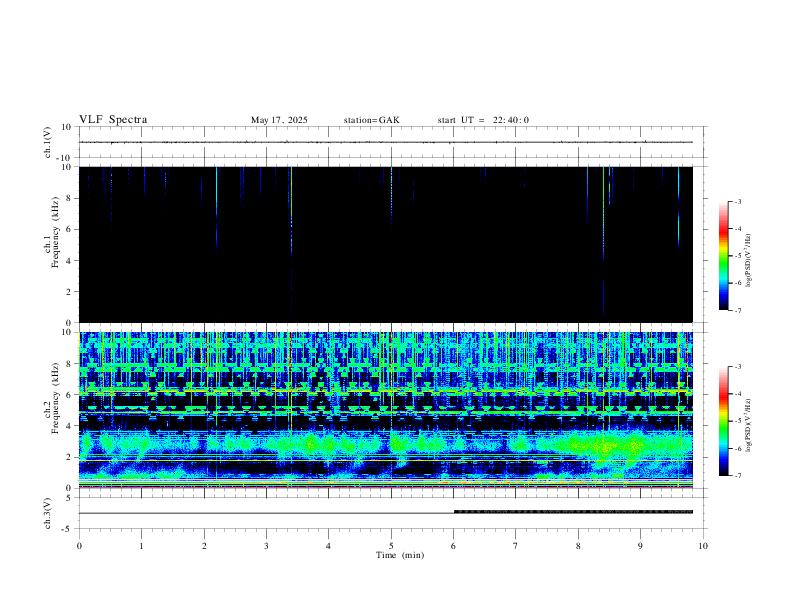The height and width of the screenshot is (612, 792).
Task: Click the colorful ch.2 spectrogram panel
Action: [386, 410]
